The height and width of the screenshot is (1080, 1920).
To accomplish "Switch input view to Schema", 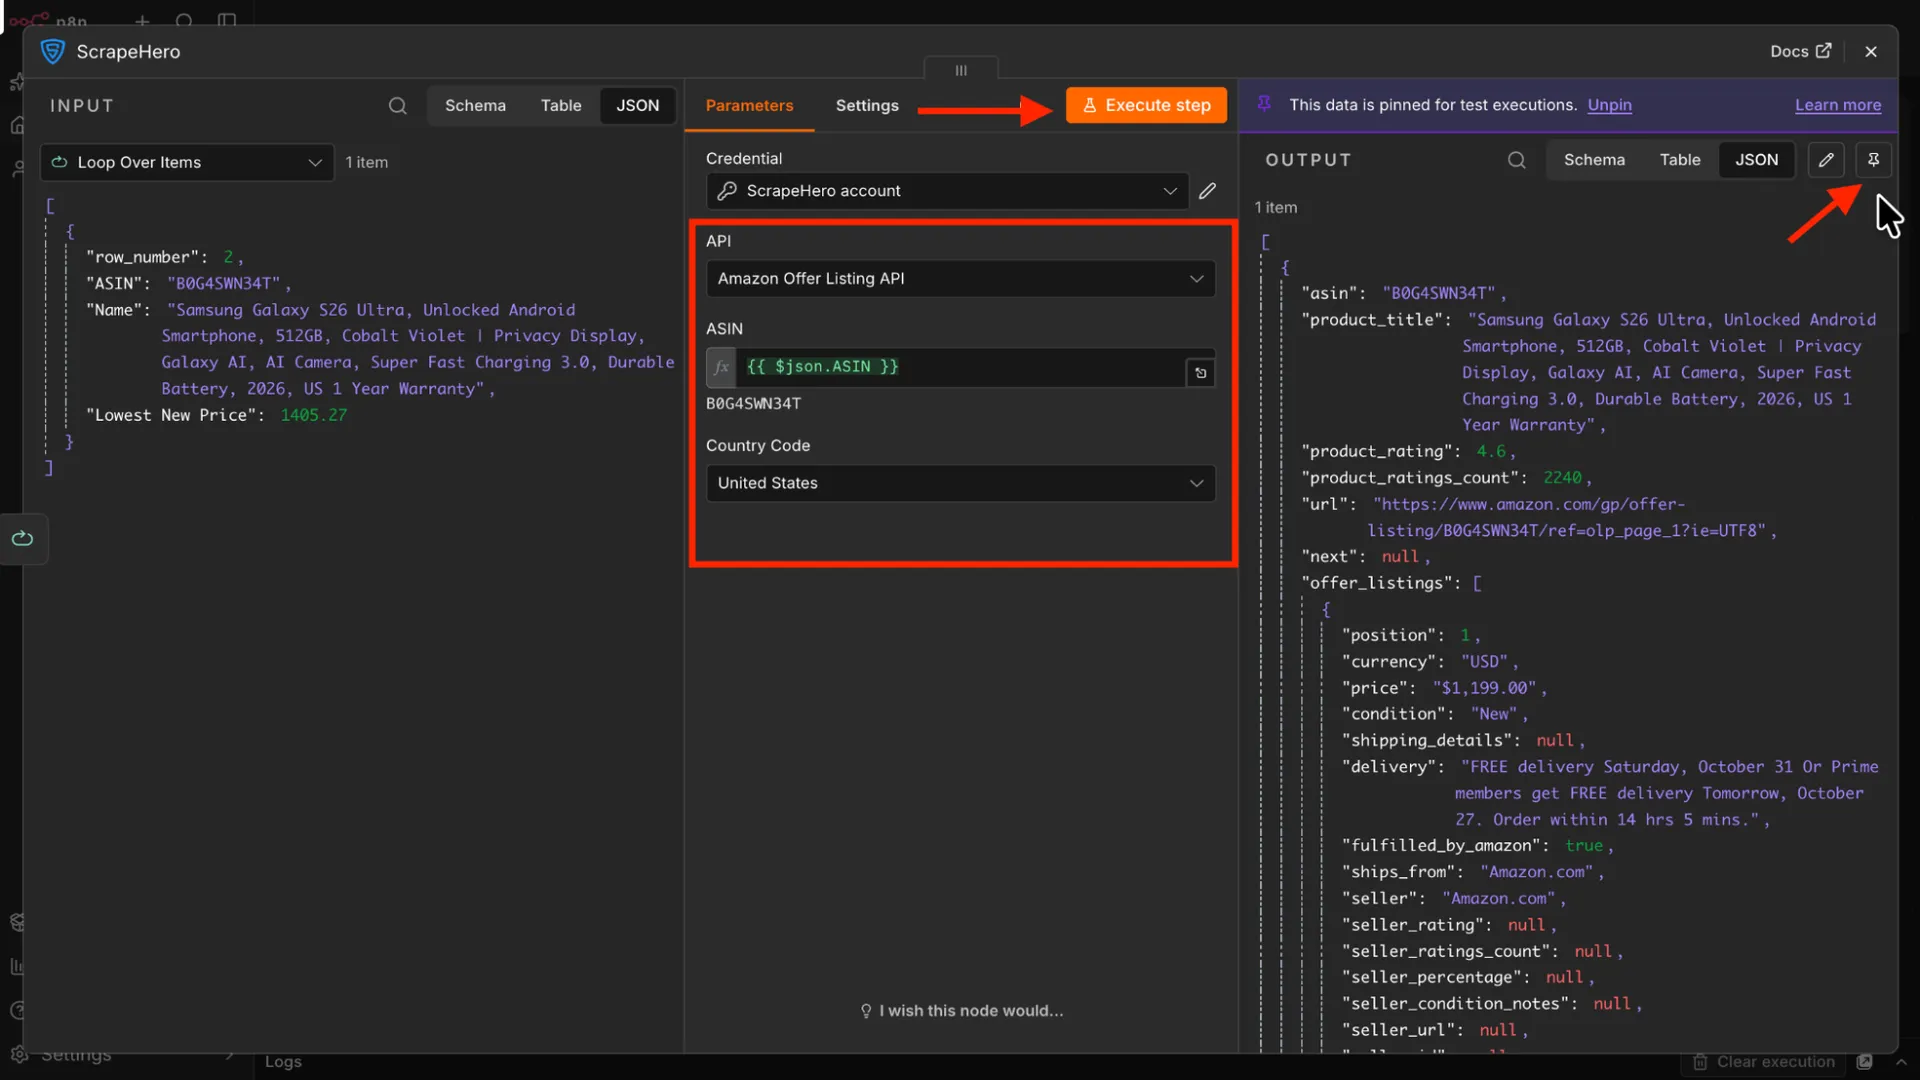I will click(x=475, y=106).
